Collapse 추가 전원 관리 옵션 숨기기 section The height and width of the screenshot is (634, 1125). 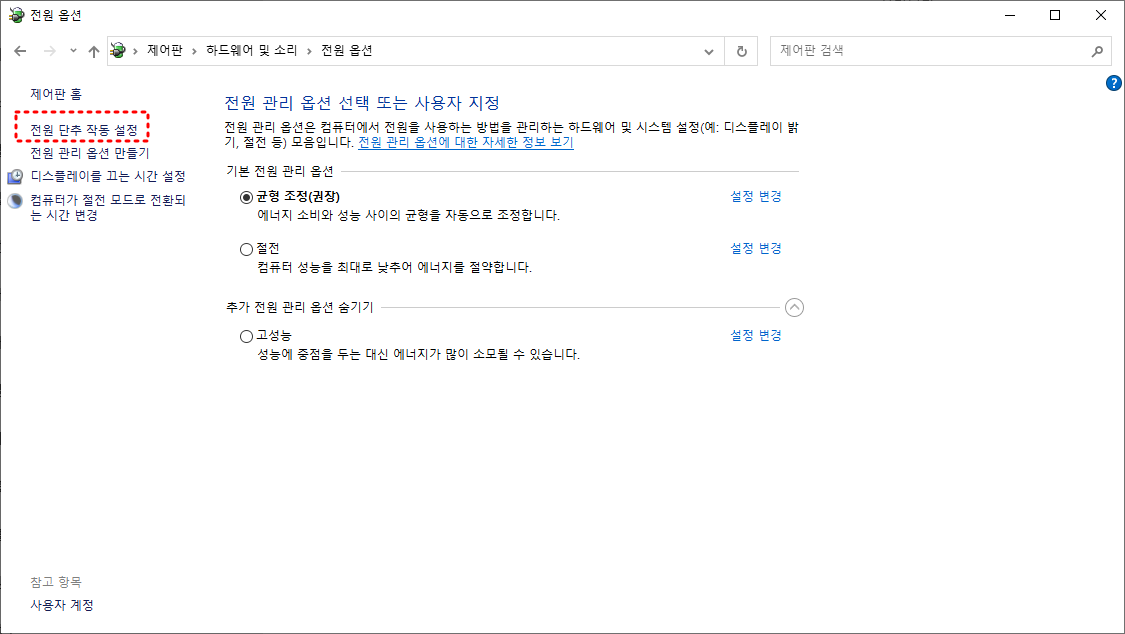click(x=795, y=307)
